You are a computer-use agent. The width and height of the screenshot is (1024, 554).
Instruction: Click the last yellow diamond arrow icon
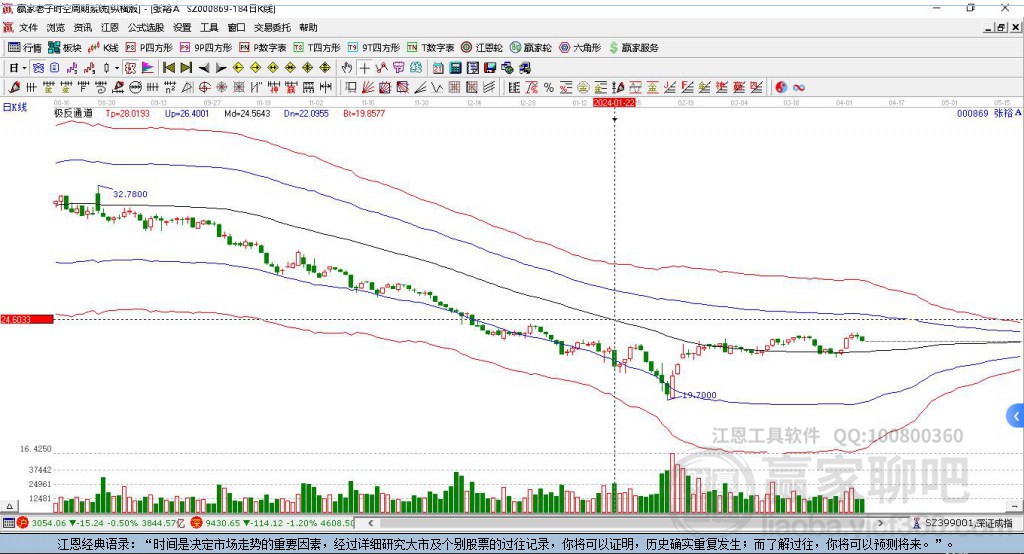(325, 68)
